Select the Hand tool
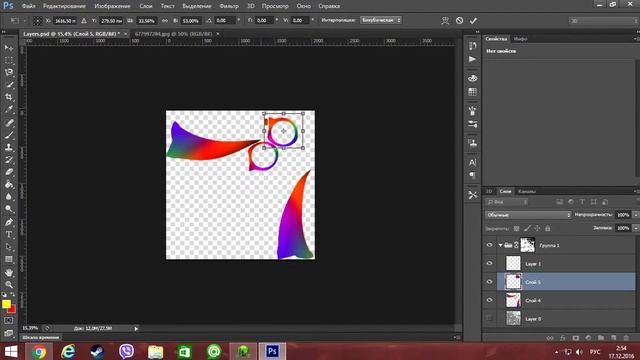This screenshot has width=640, height=360. point(9,272)
